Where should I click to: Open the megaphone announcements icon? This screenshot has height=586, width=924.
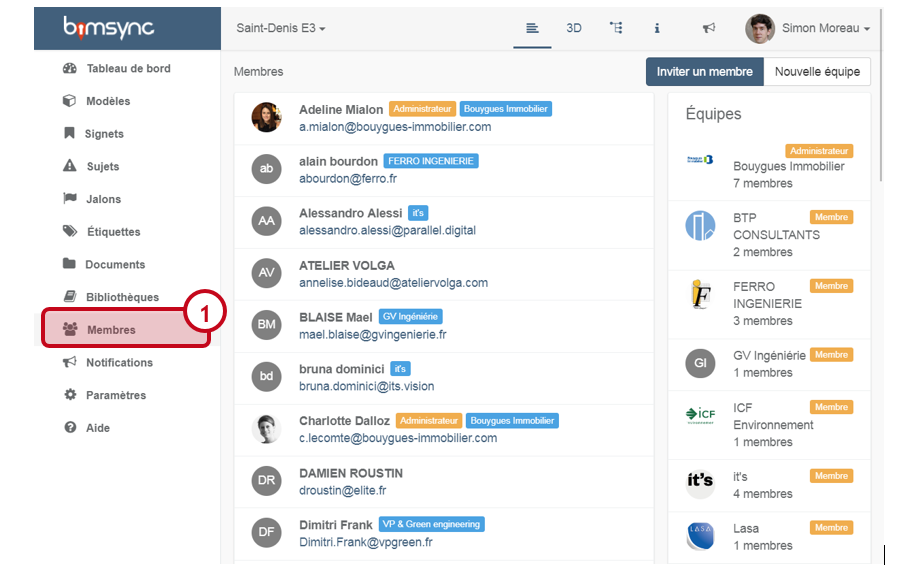[x=708, y=28]
